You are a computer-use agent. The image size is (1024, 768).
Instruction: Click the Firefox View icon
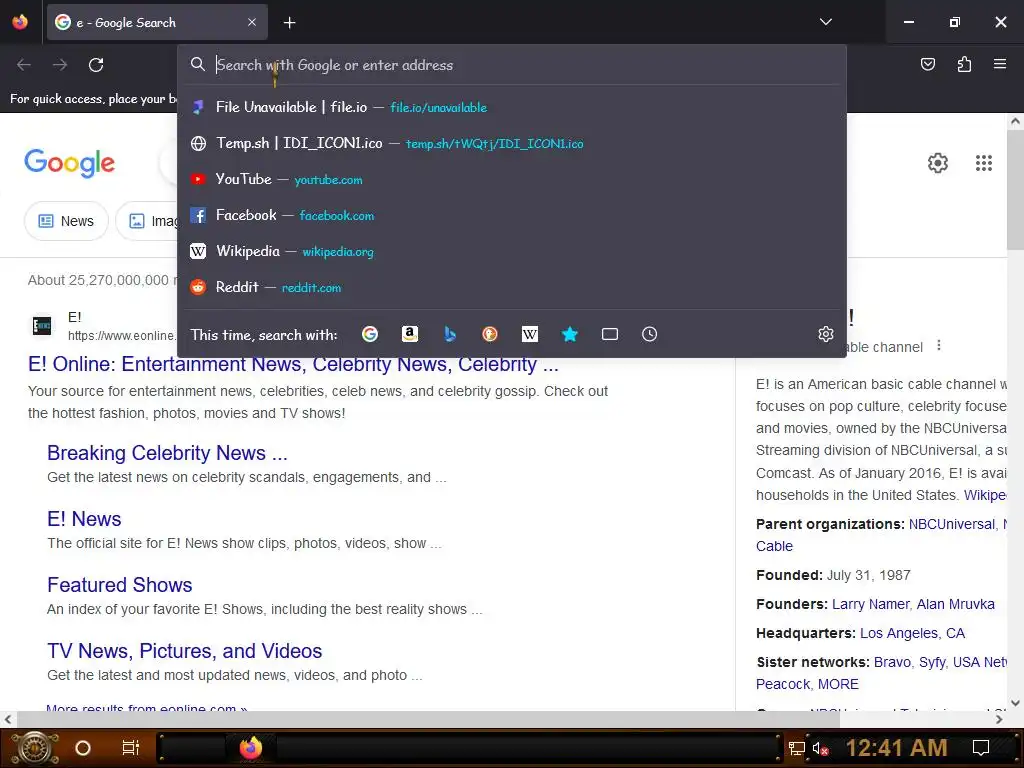[20, 22]
